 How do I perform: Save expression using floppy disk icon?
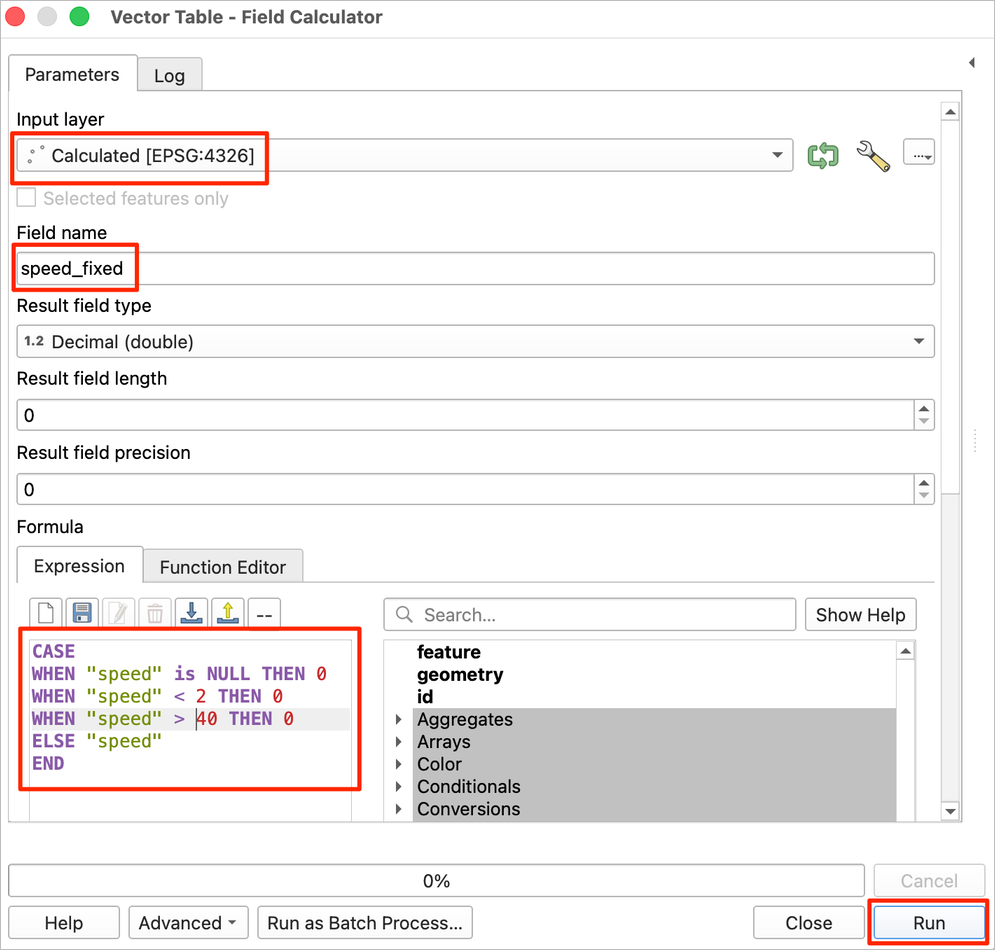click(x=83, y=613)
